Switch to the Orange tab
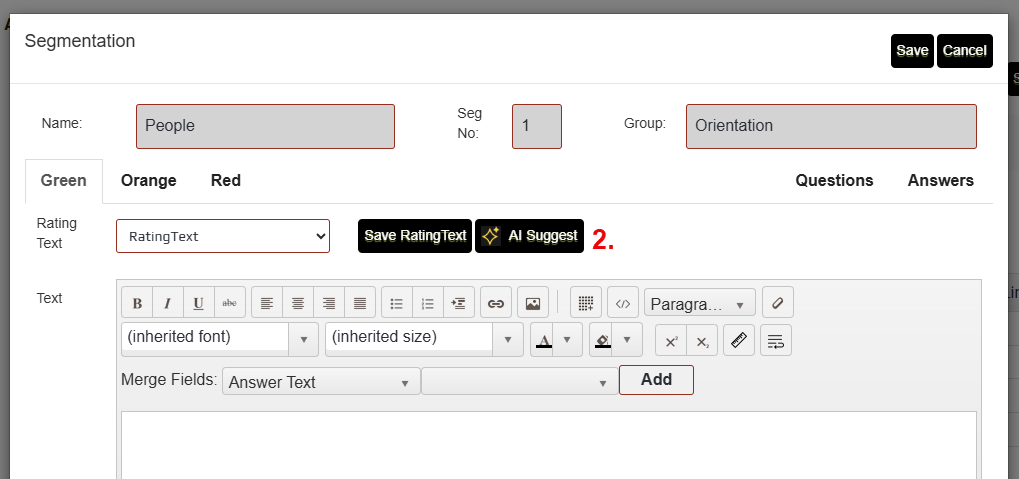 pos(149,180)
